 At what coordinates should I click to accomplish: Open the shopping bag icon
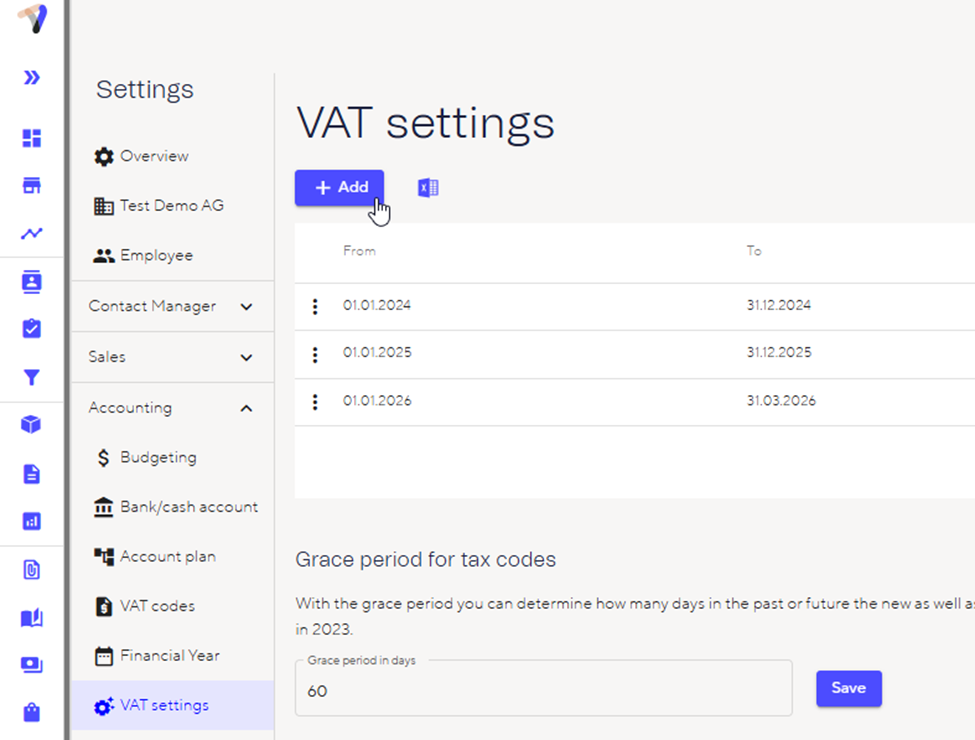pyautogui.click(x=32, y=712)
